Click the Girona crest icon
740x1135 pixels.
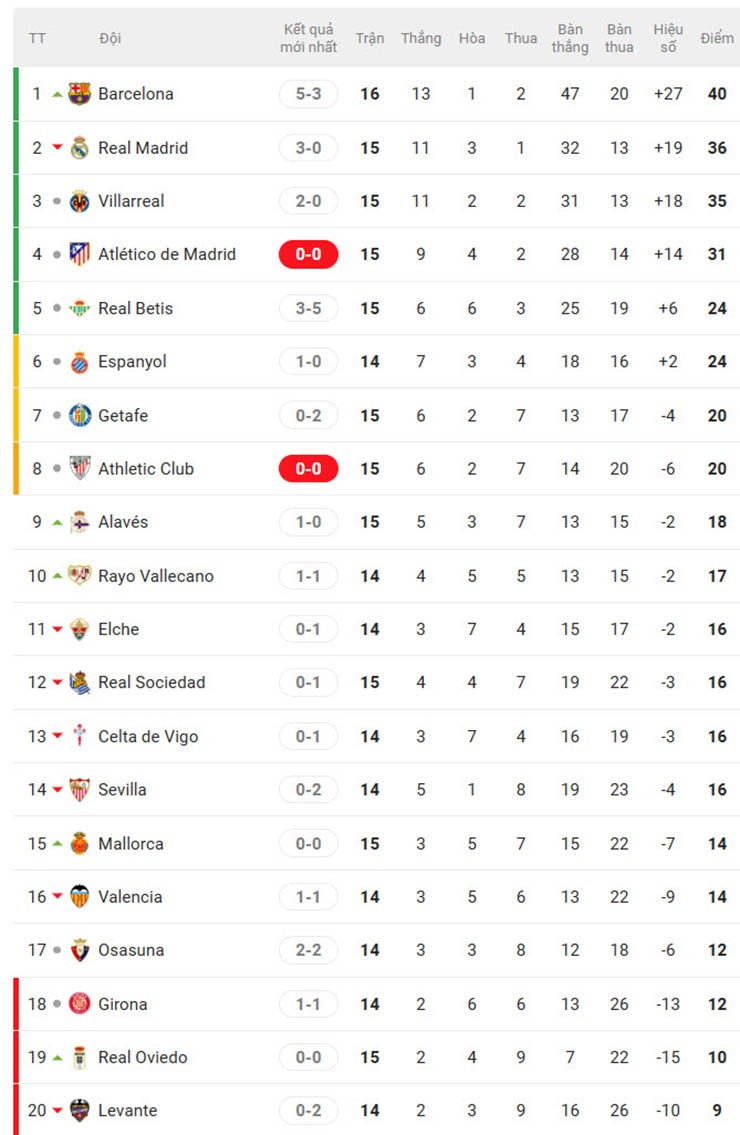coord(80,1004)
